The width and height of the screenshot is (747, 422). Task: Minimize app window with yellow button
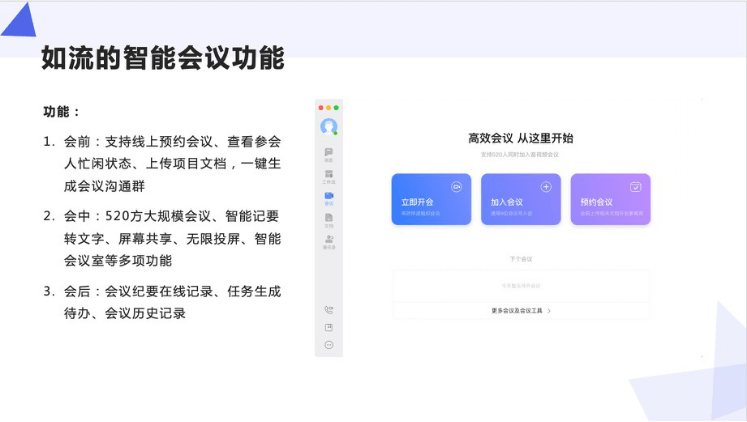pyautogui.click(x=328, y=108)
